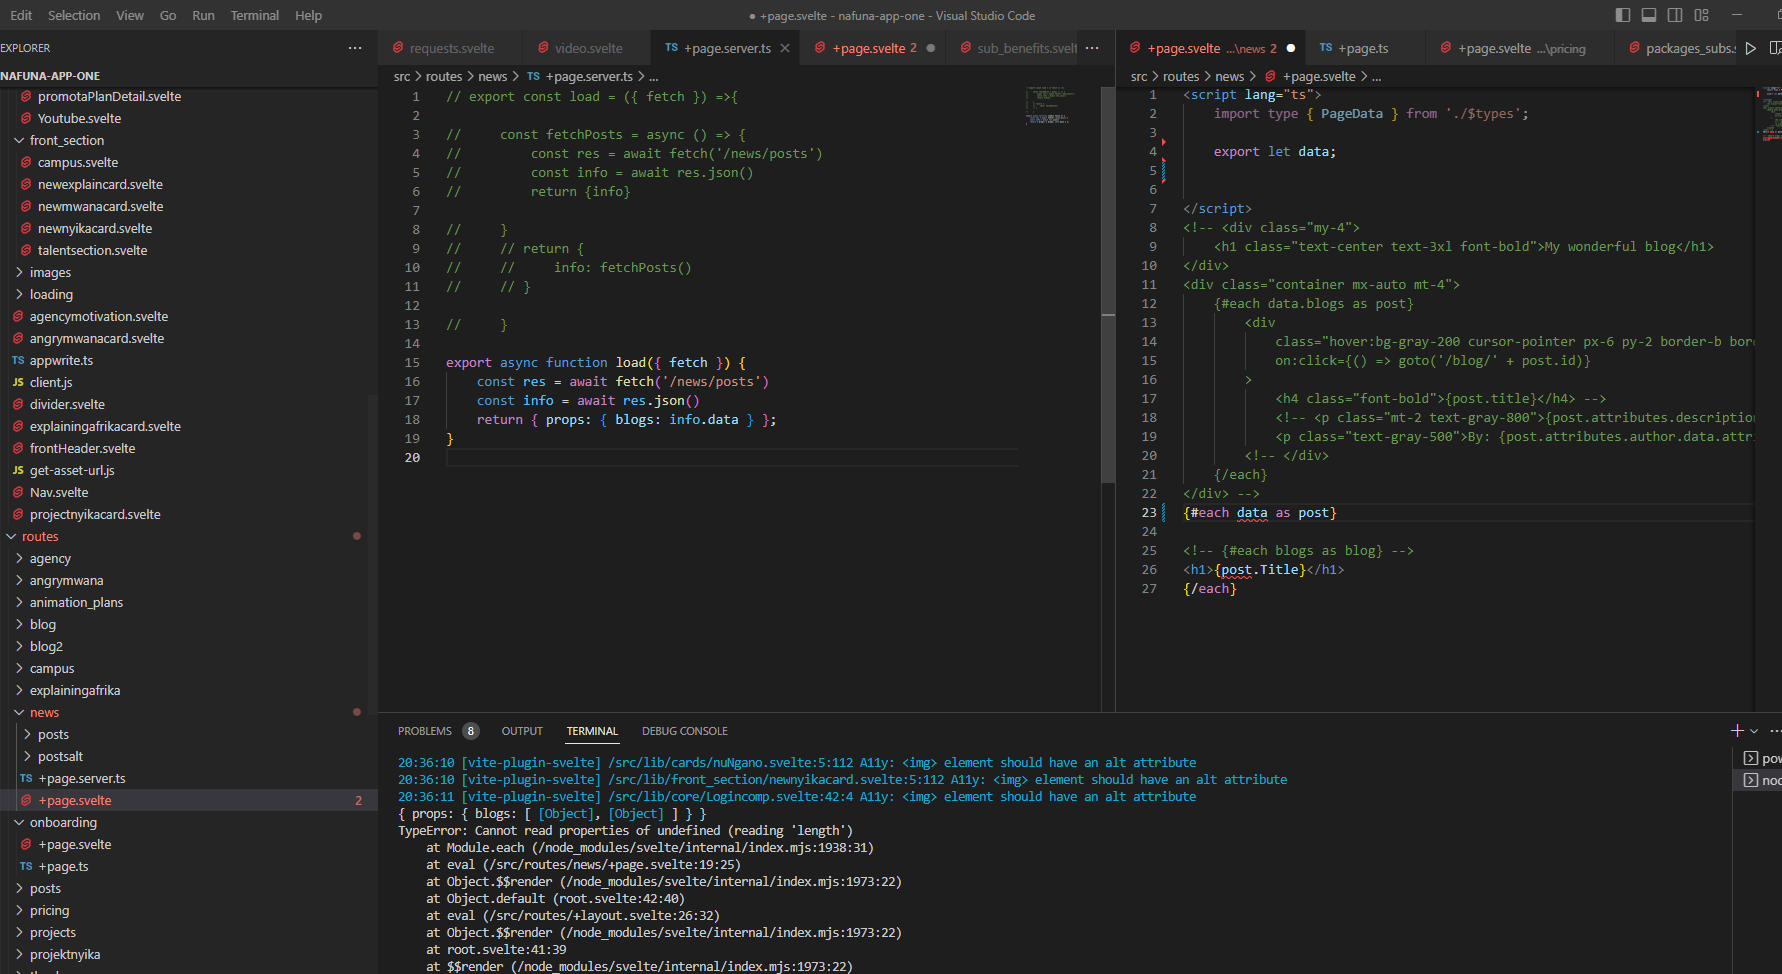The width and height of the screenshot is (1782, 974).
Task: Open the View menu
Action: point(130,15)
